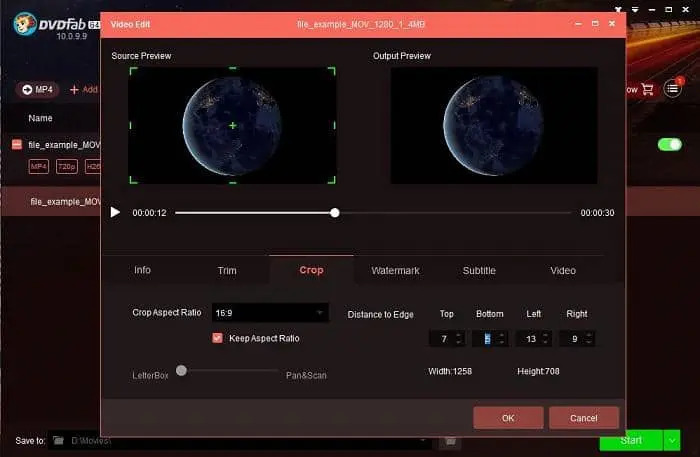Uncheck Keep Aspect Ratio checkbox

[x=217, y=338]
